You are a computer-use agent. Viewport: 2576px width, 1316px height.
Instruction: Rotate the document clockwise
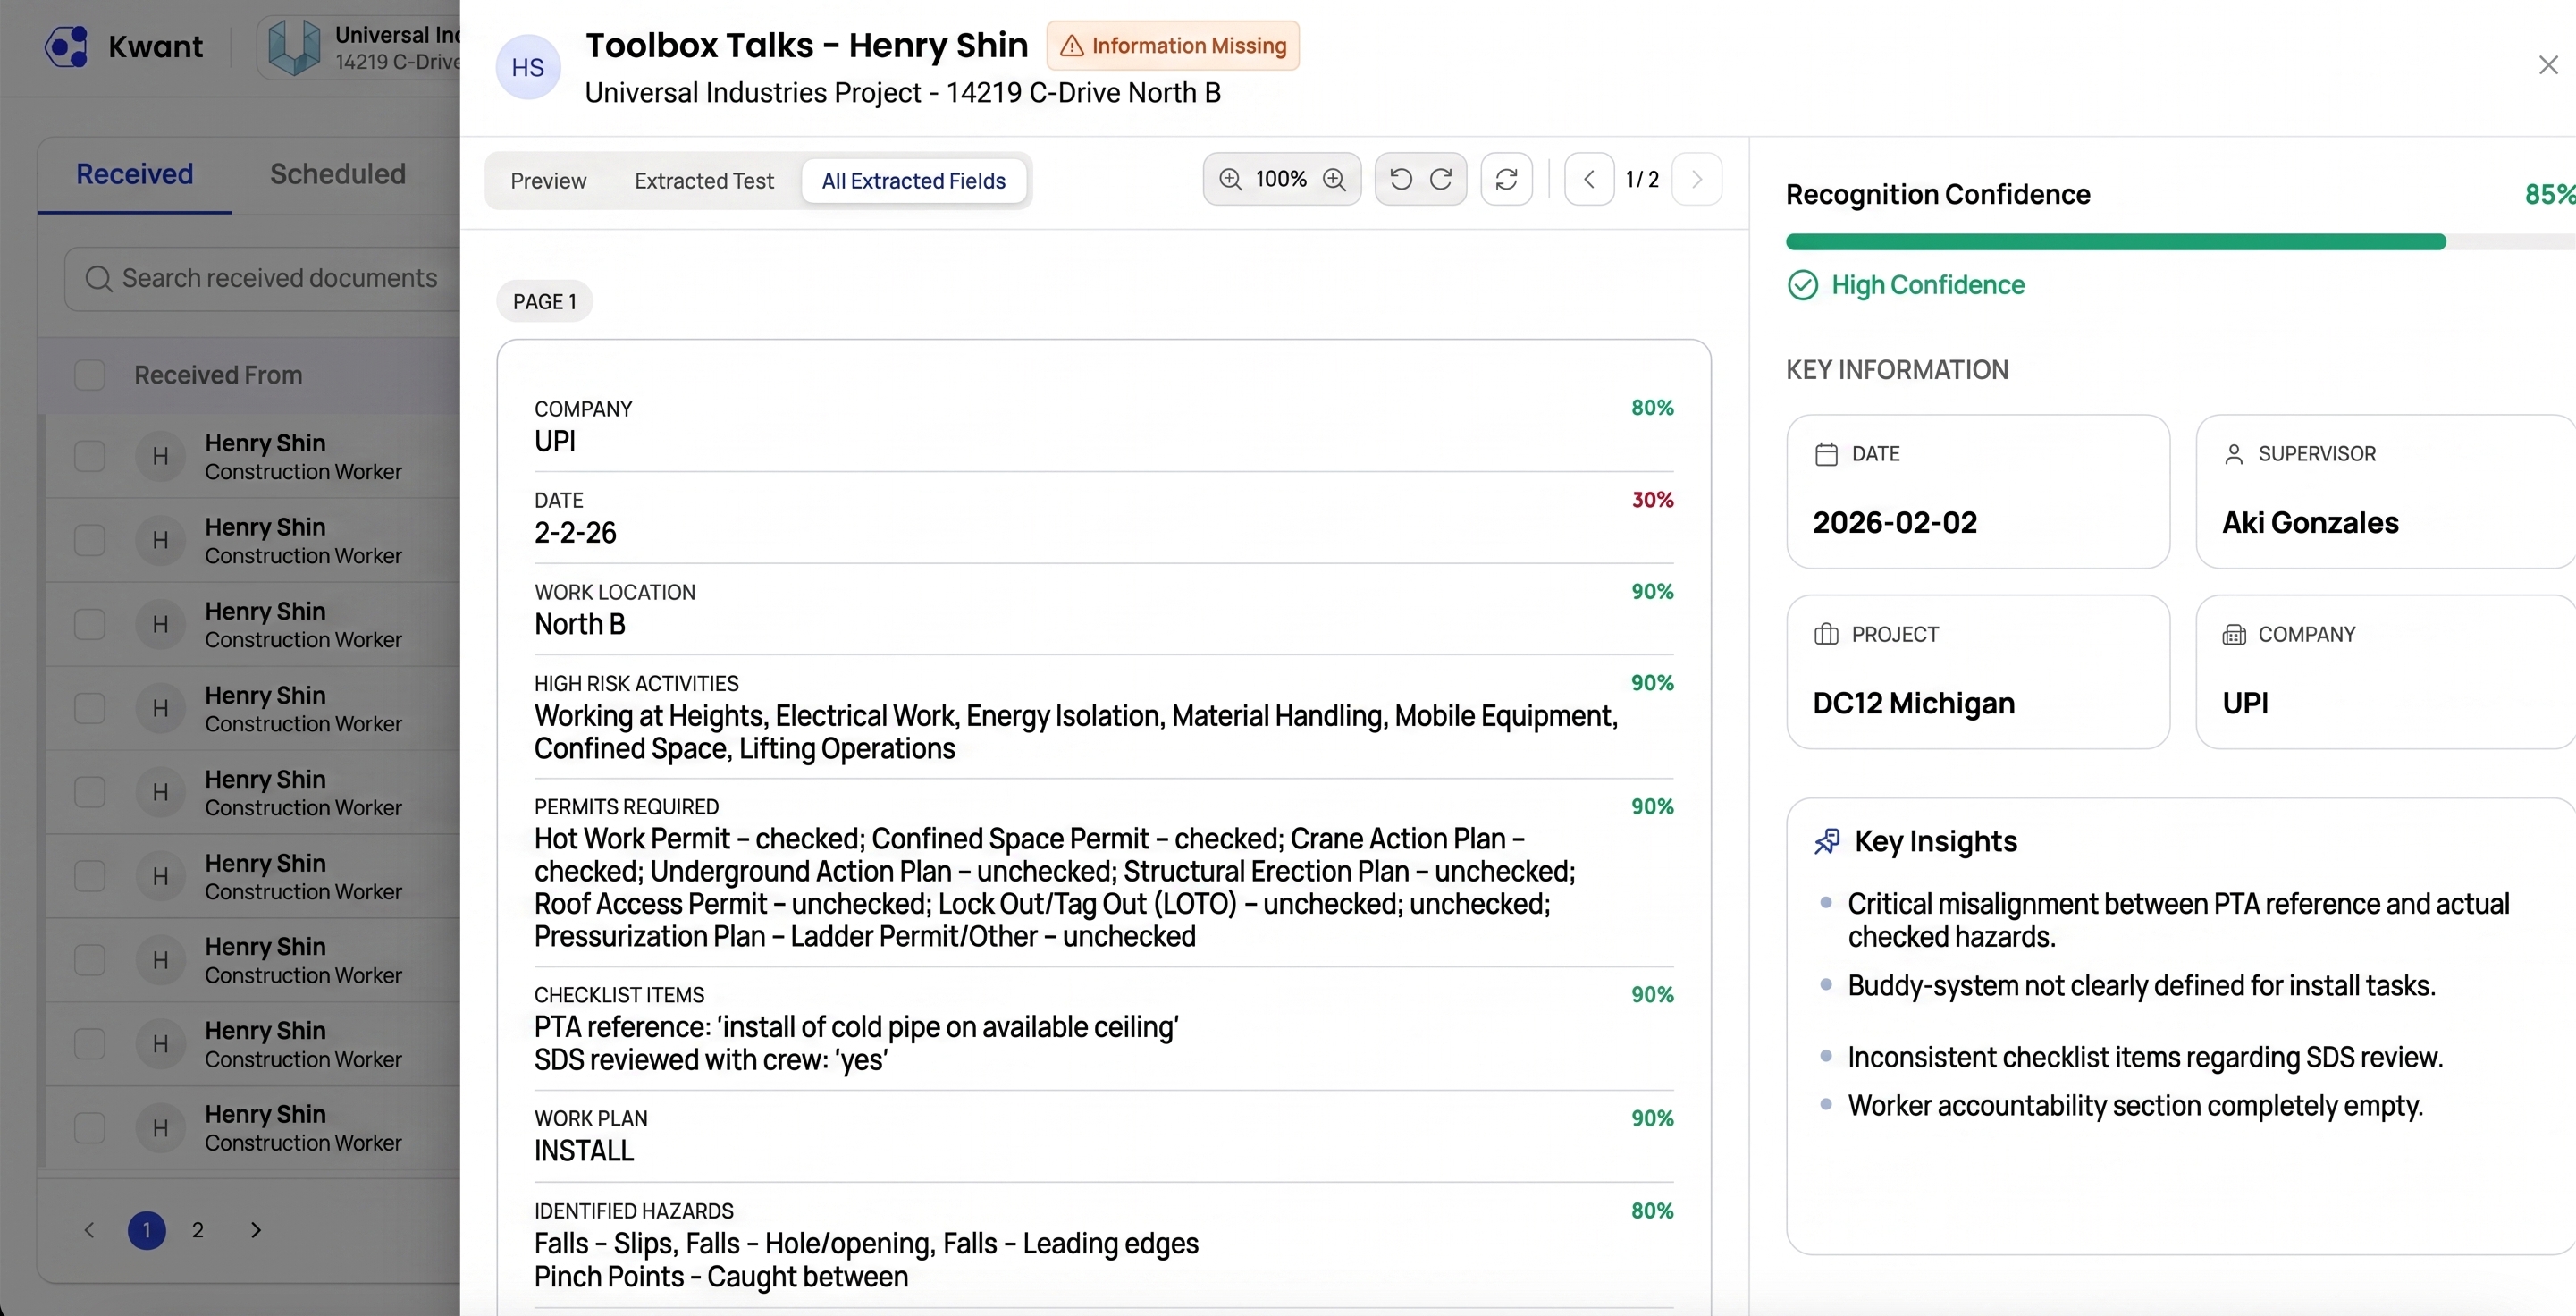coord(1441,179)
